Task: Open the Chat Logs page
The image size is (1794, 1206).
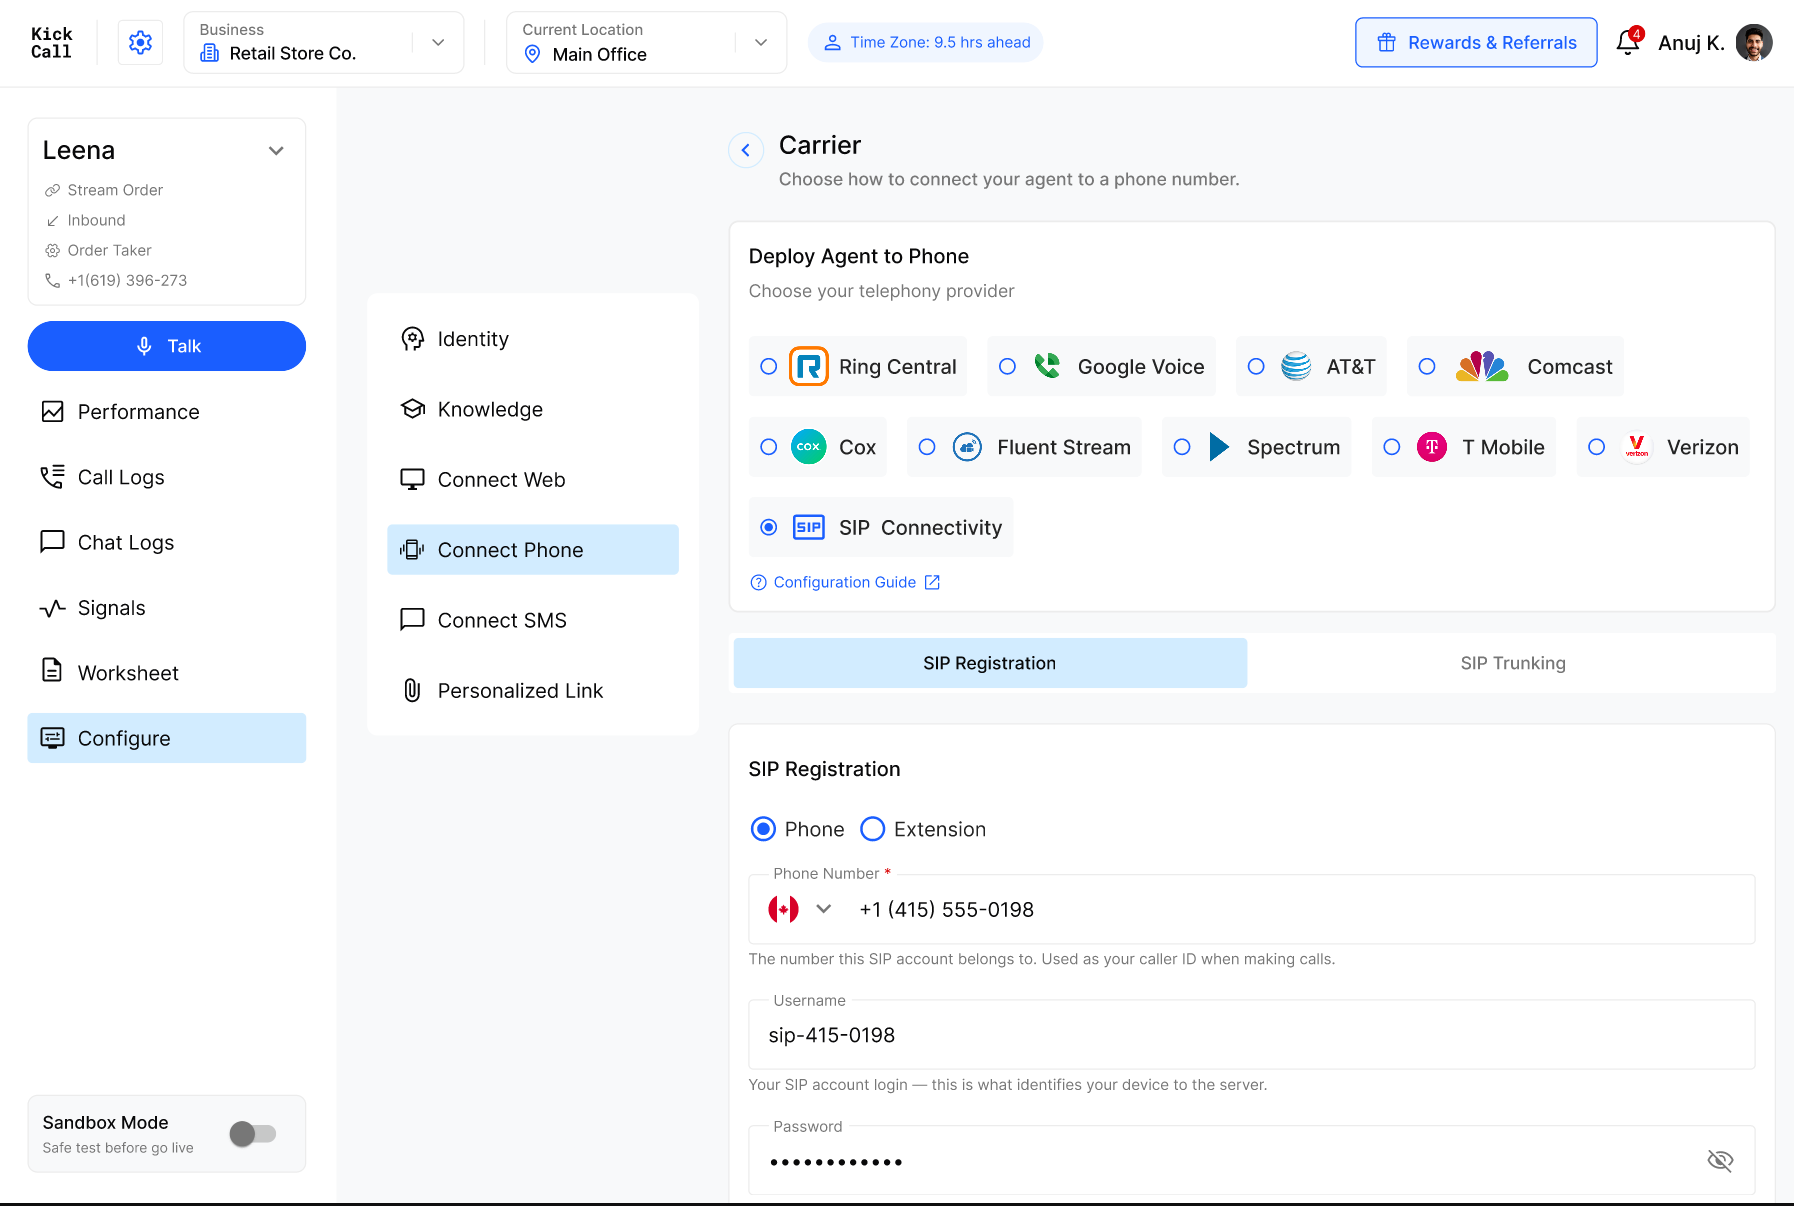Action: coord(167,542)
